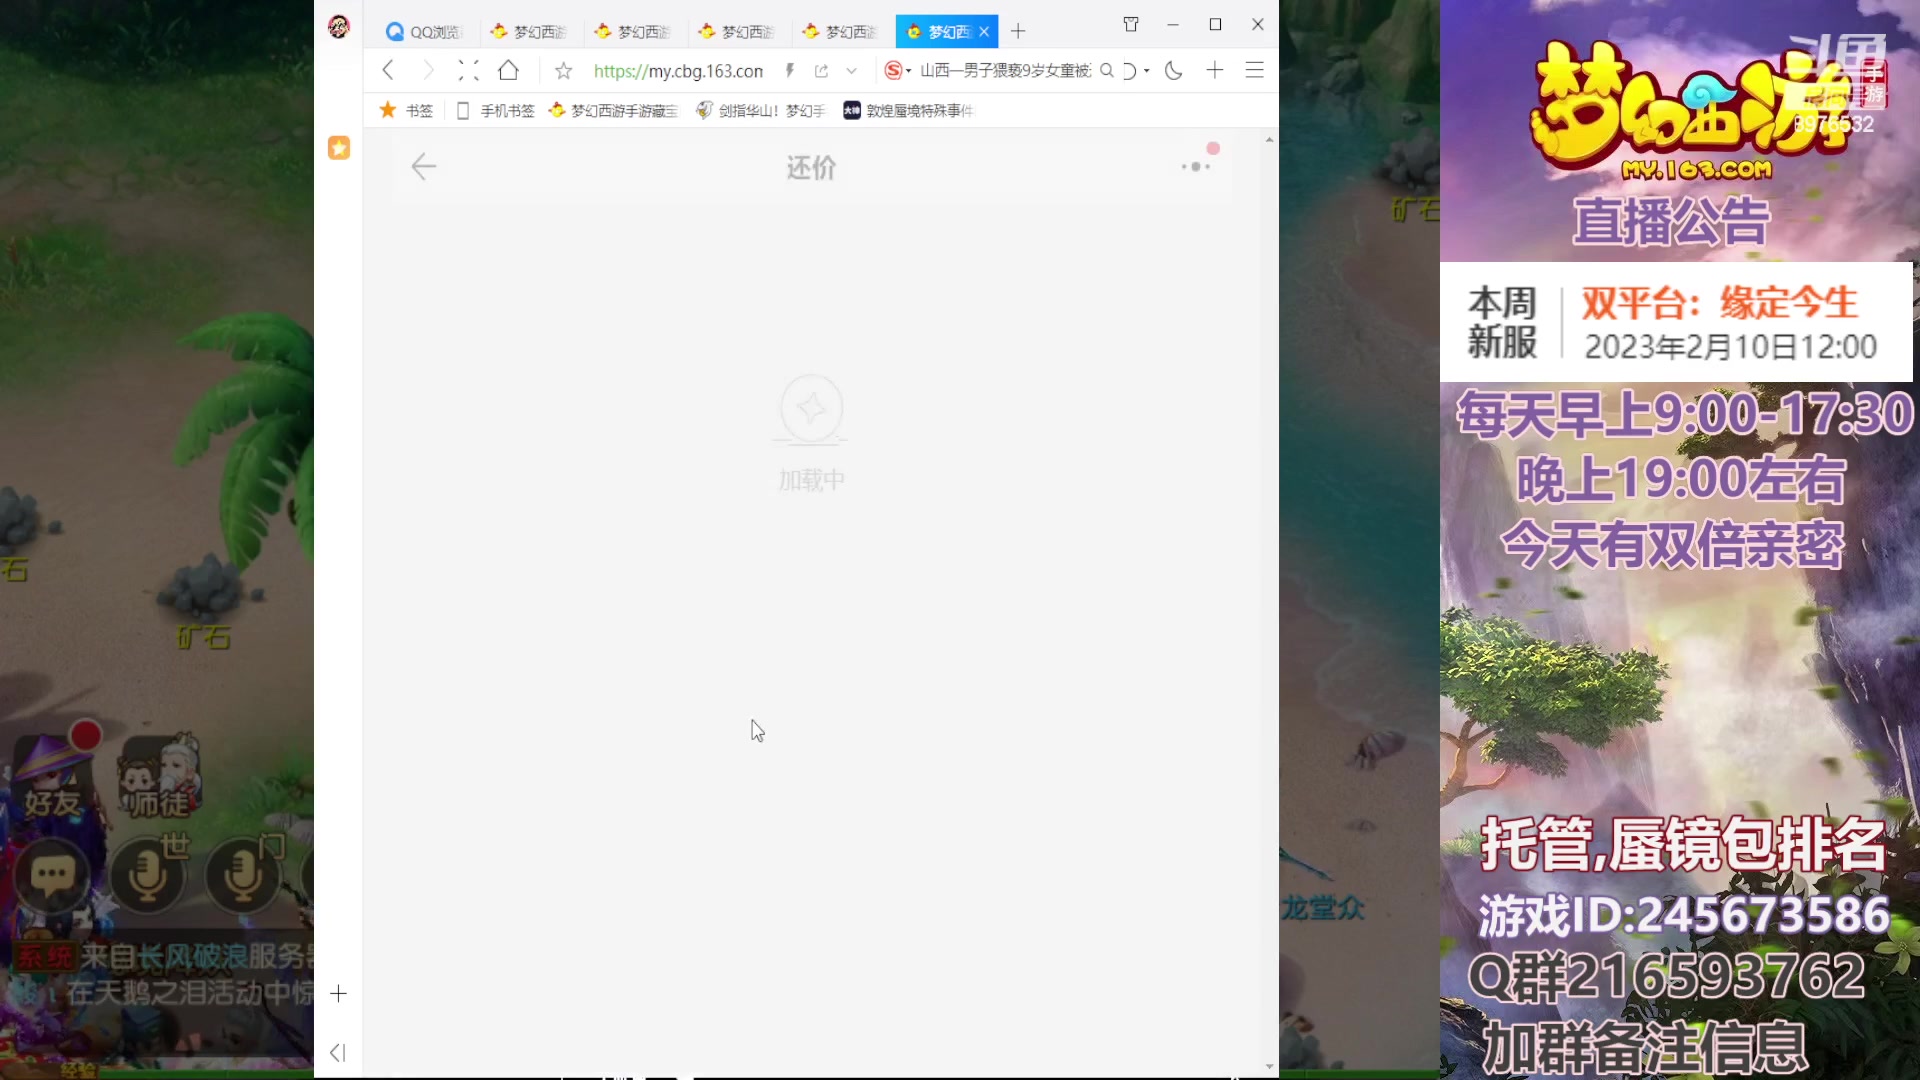
Task: Open the browser hamburger menu
Action: tap(1254, 70)
